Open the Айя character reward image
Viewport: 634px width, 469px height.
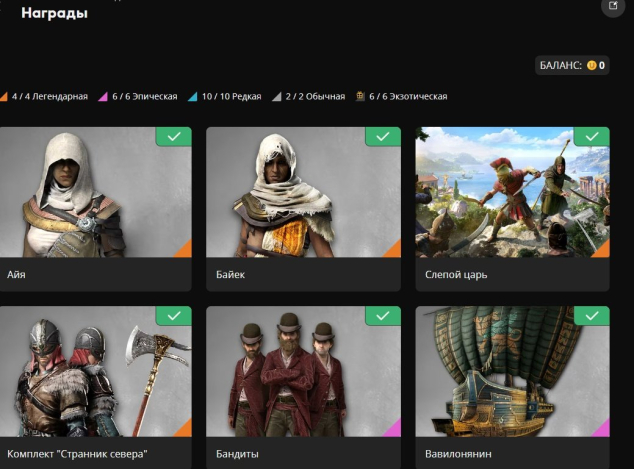pos(90,195)
